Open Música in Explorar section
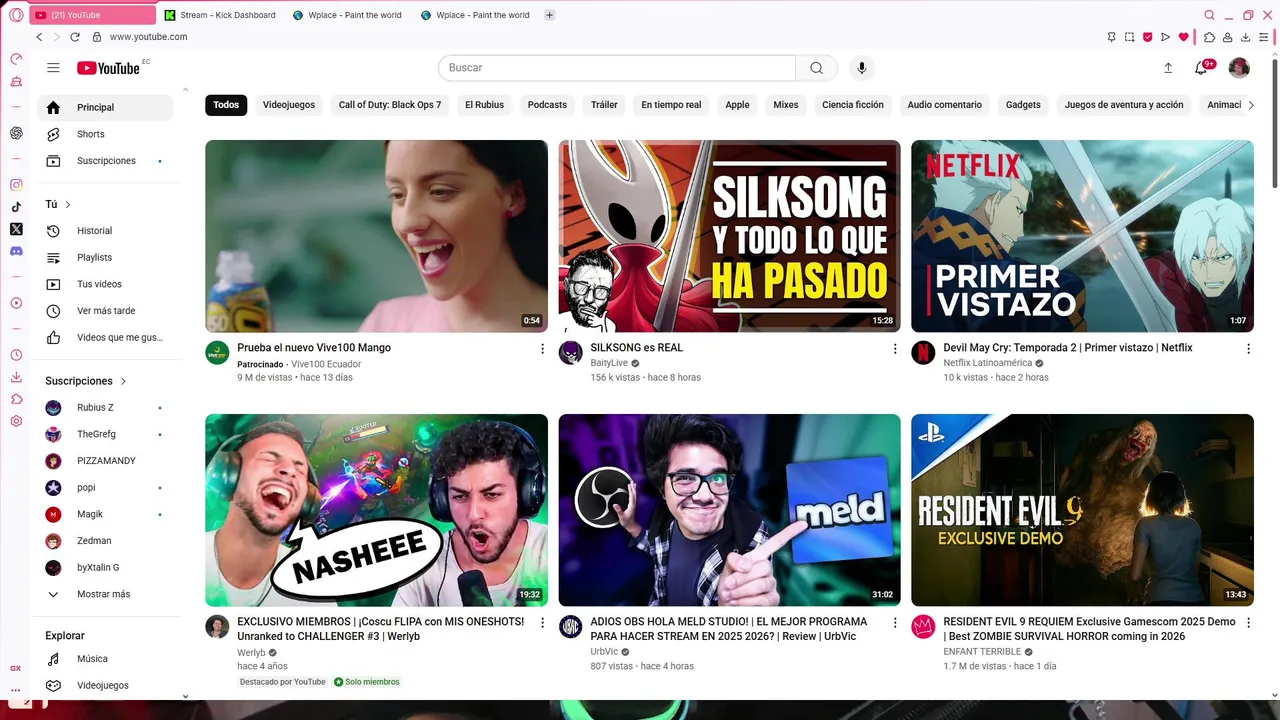Screen dimensions: 1280x720 [105, 659]
